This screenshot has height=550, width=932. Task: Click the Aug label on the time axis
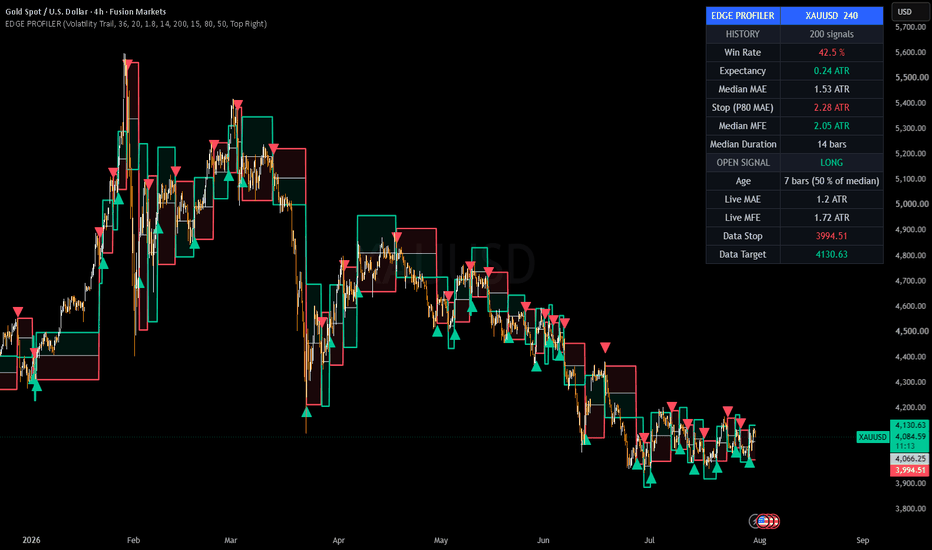pyautogui.click(x=760, y=540)
